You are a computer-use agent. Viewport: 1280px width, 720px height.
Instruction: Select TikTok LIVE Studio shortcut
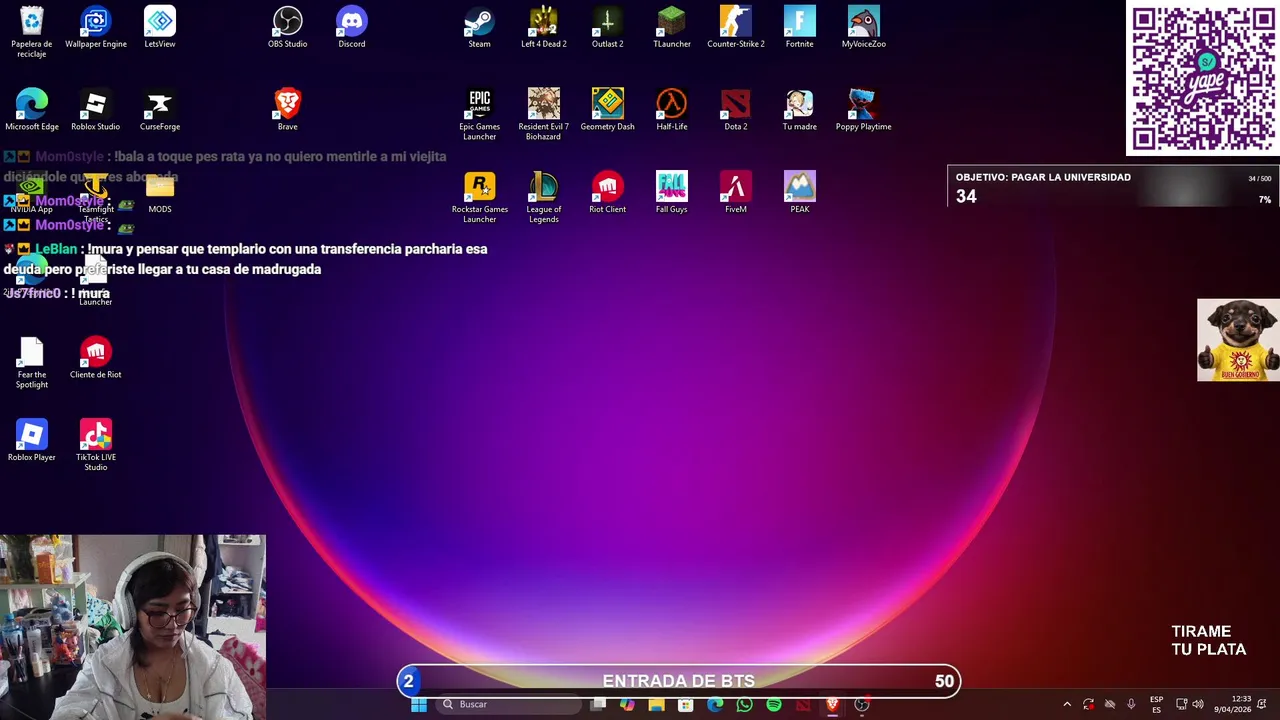(96, 446)
